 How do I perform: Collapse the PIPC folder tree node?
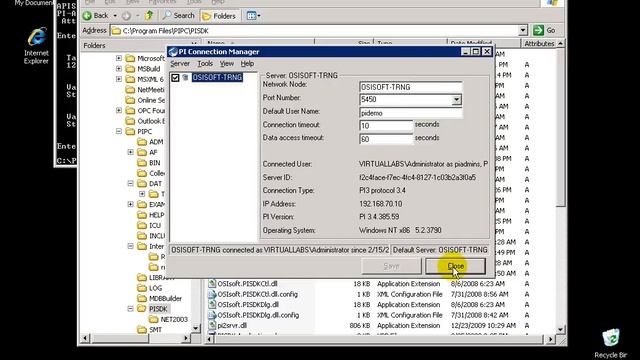[x=119, y=131]
